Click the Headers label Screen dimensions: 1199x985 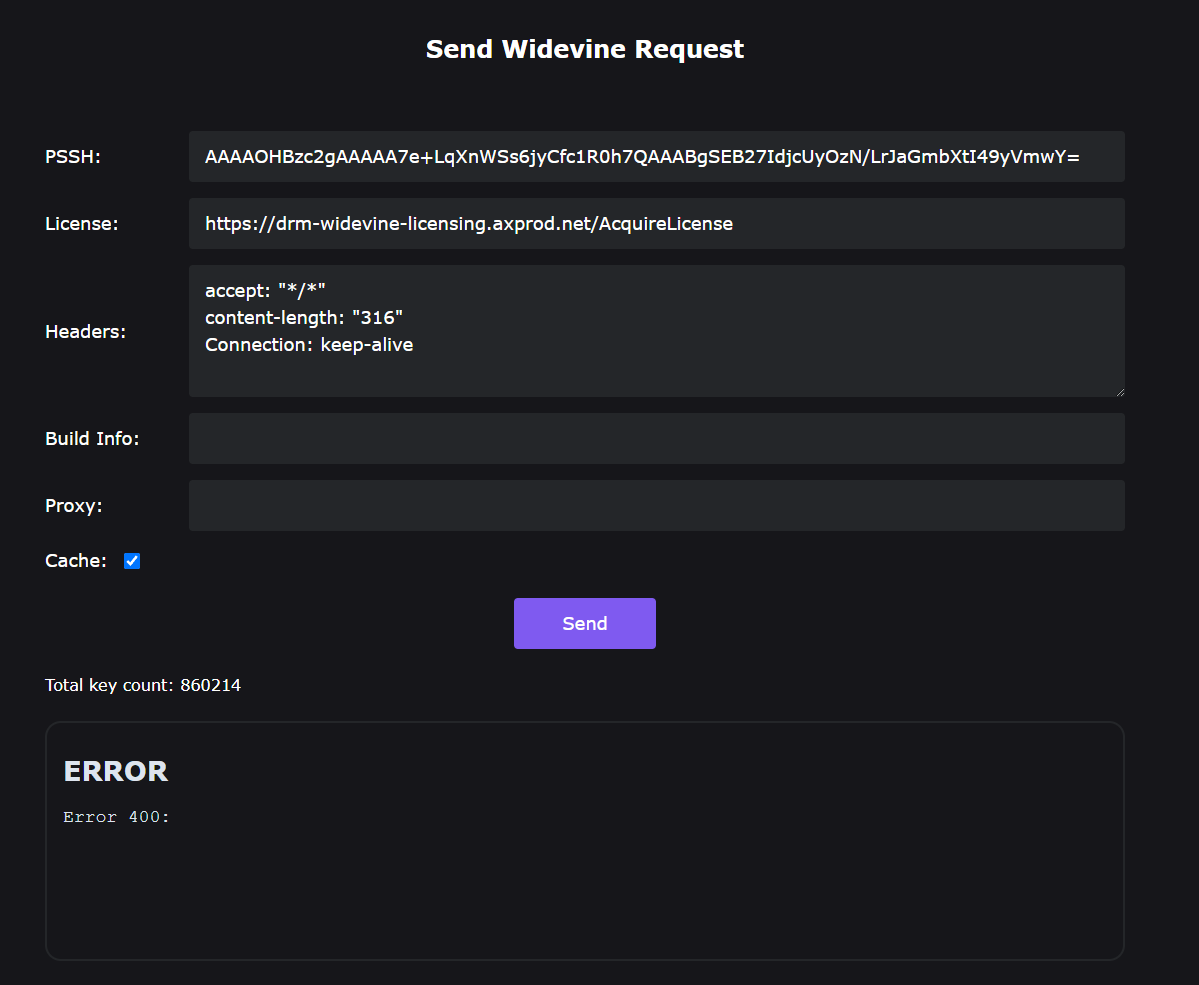click(86, 331)
